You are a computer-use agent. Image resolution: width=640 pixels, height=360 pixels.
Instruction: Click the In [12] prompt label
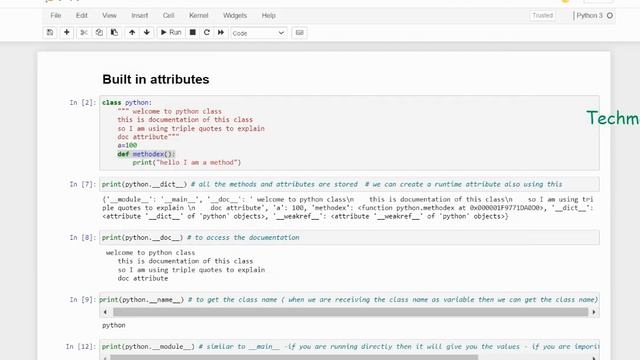coord(81,347)
